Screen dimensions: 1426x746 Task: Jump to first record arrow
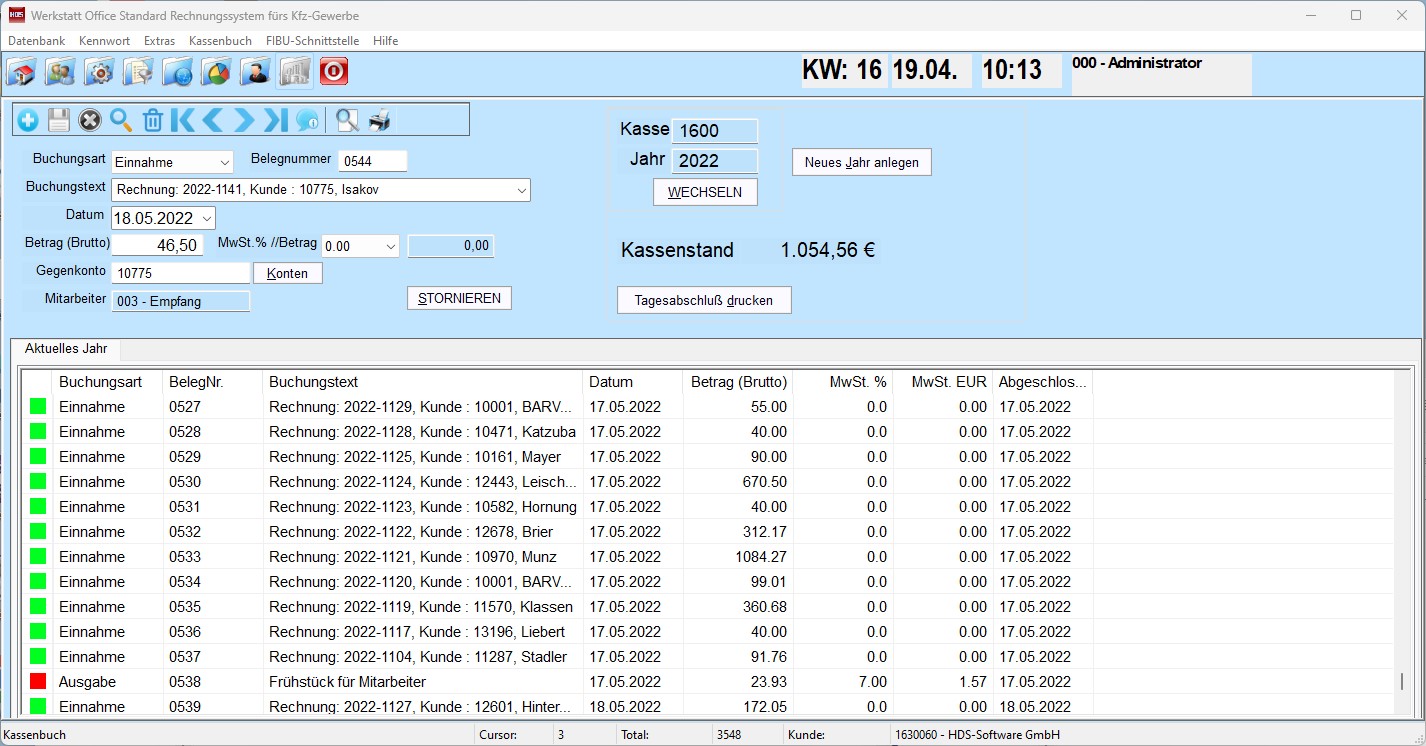183,121
